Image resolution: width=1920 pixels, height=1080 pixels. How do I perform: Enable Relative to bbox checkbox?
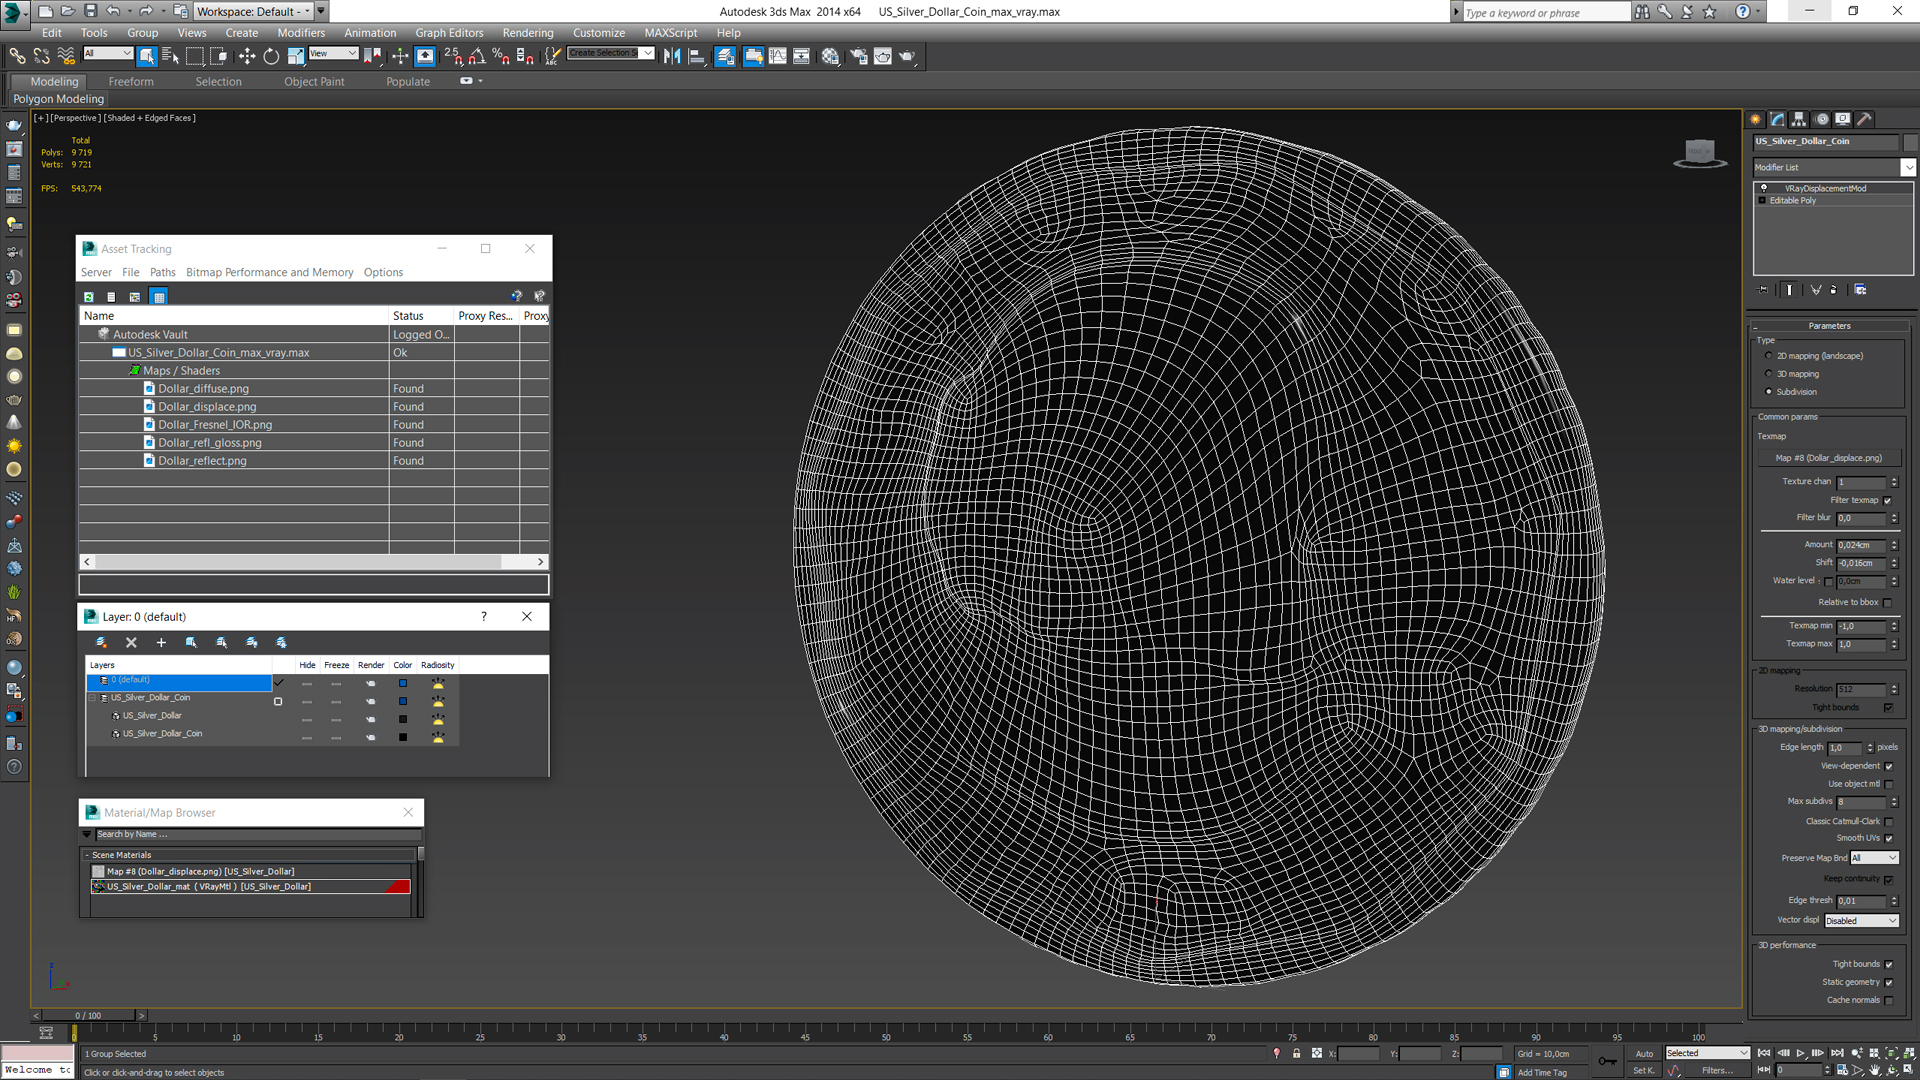[x=1888, y=602]
